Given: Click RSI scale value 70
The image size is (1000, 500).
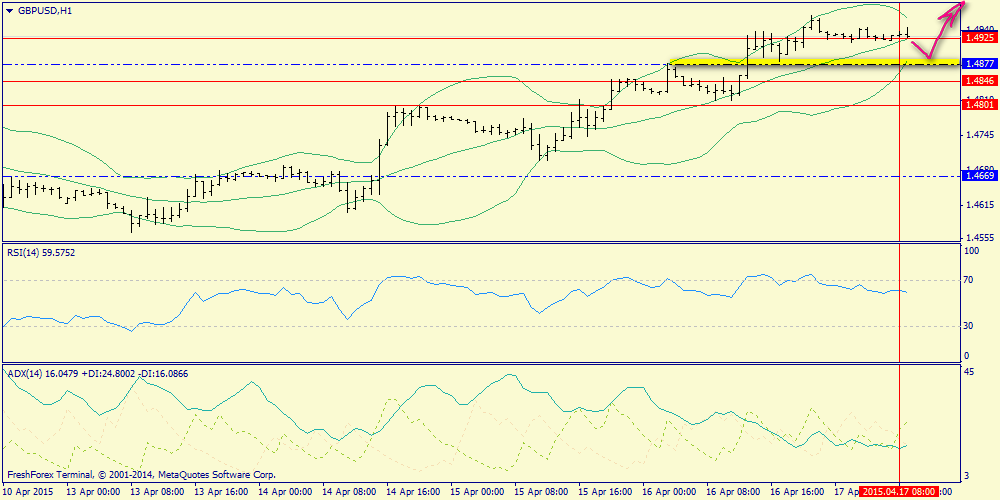Looking at the screenshot, I should pyautogui.click(x=969, y=279).
